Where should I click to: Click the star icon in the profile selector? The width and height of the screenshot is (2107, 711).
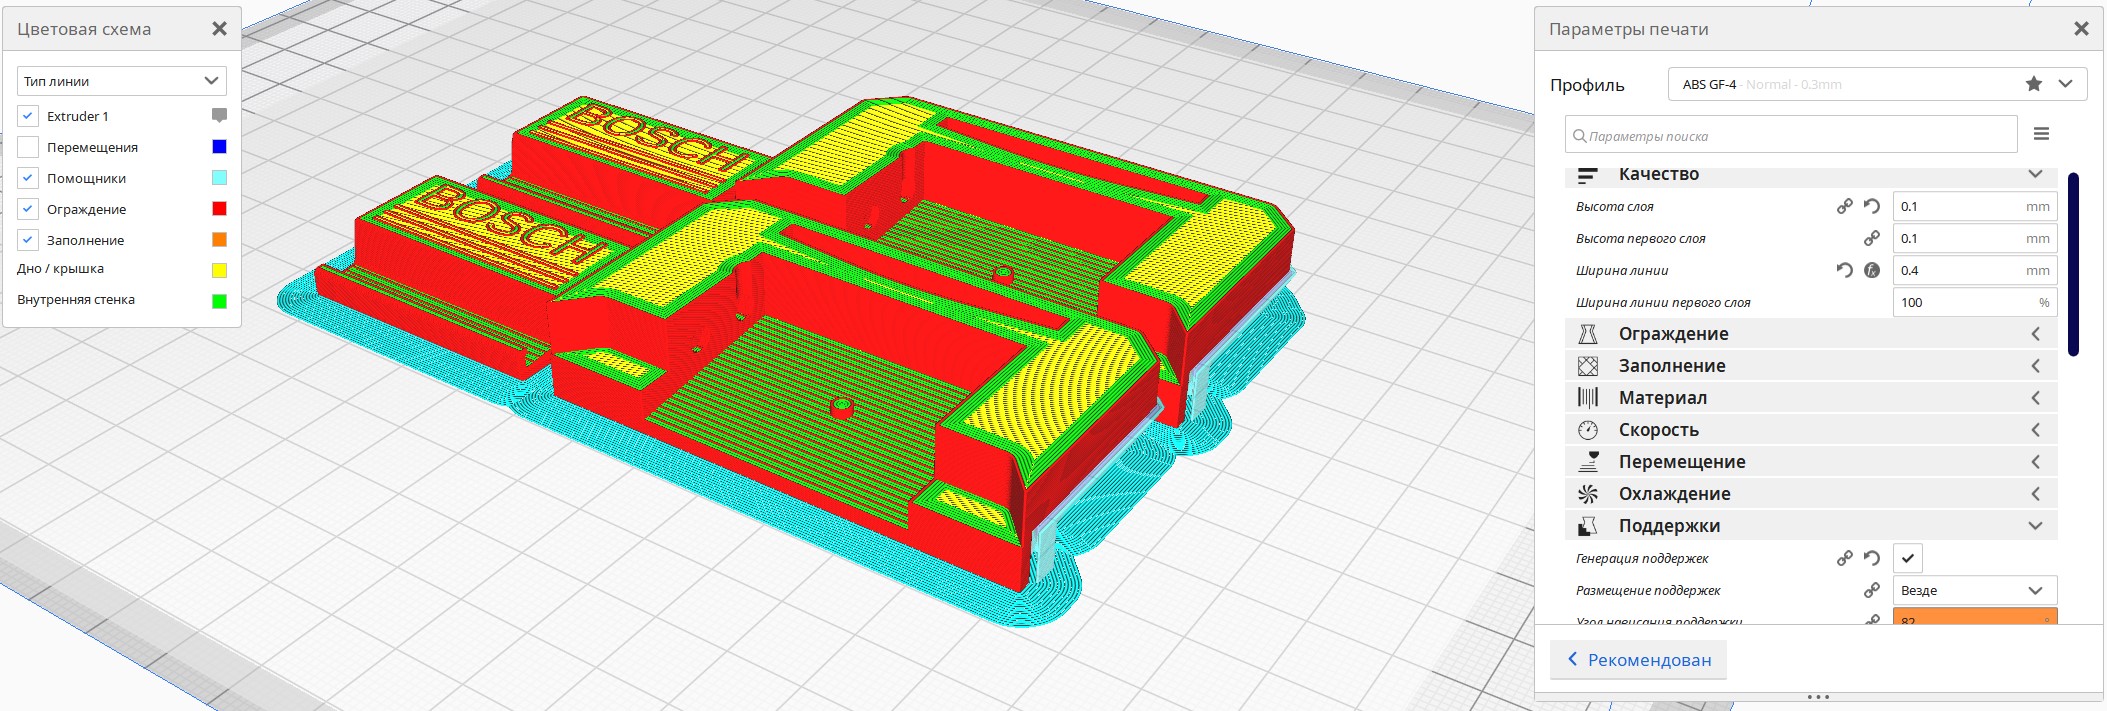(2034, 84)
